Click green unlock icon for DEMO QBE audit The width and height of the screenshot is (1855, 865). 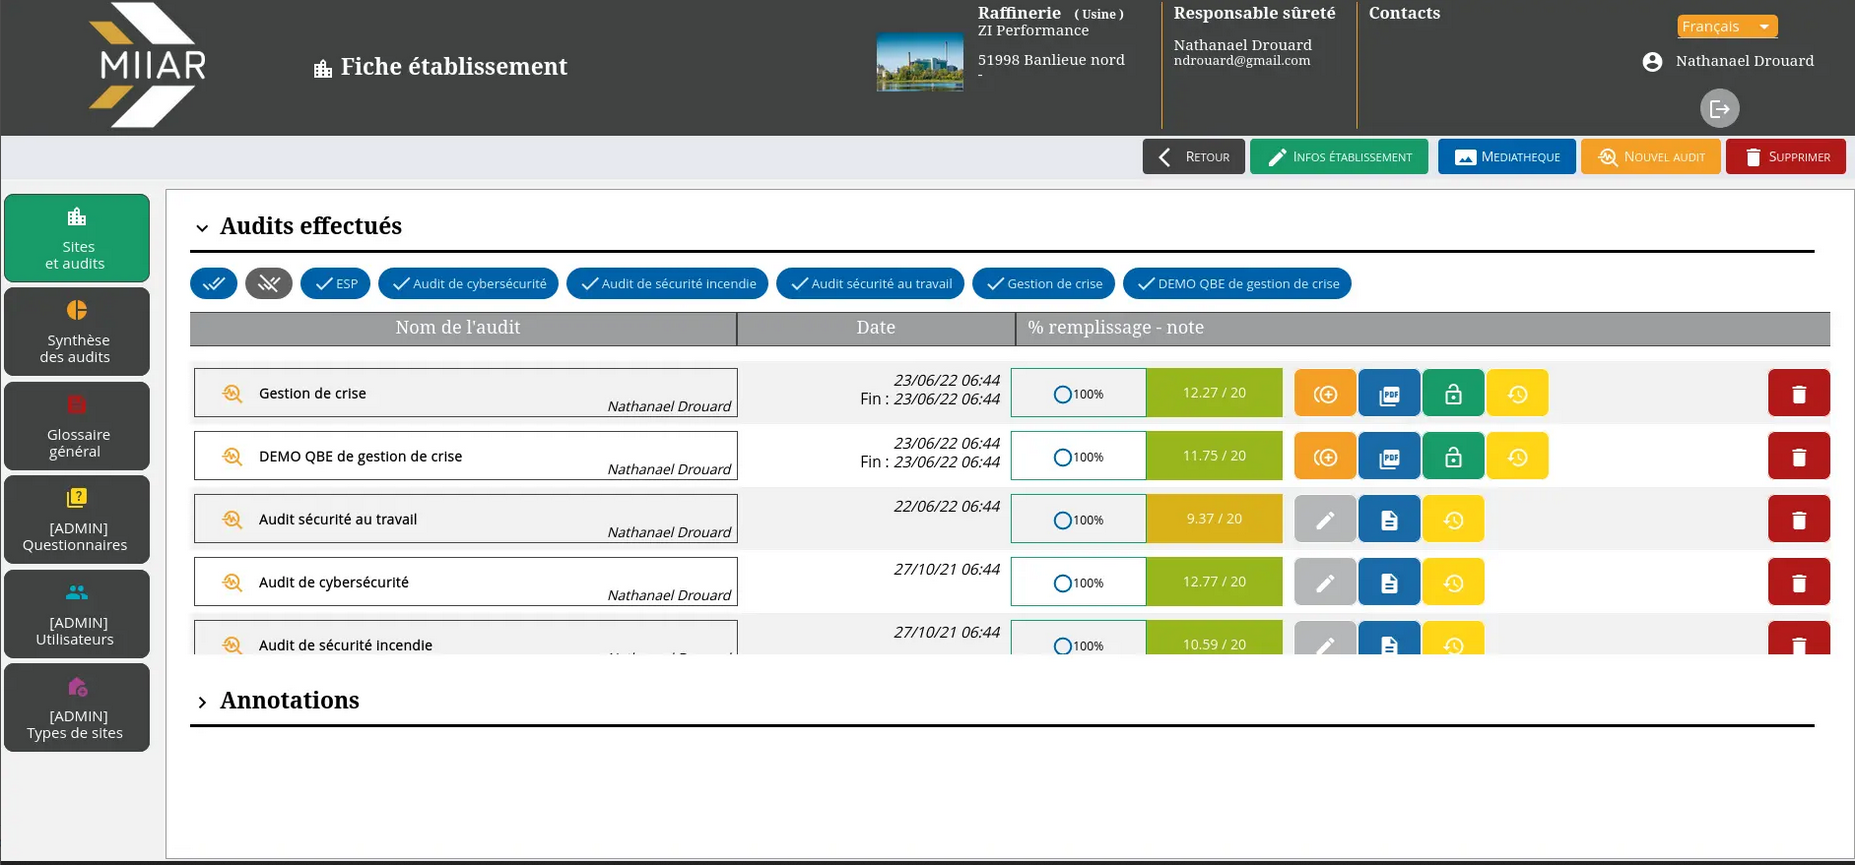click(1453, 456)
